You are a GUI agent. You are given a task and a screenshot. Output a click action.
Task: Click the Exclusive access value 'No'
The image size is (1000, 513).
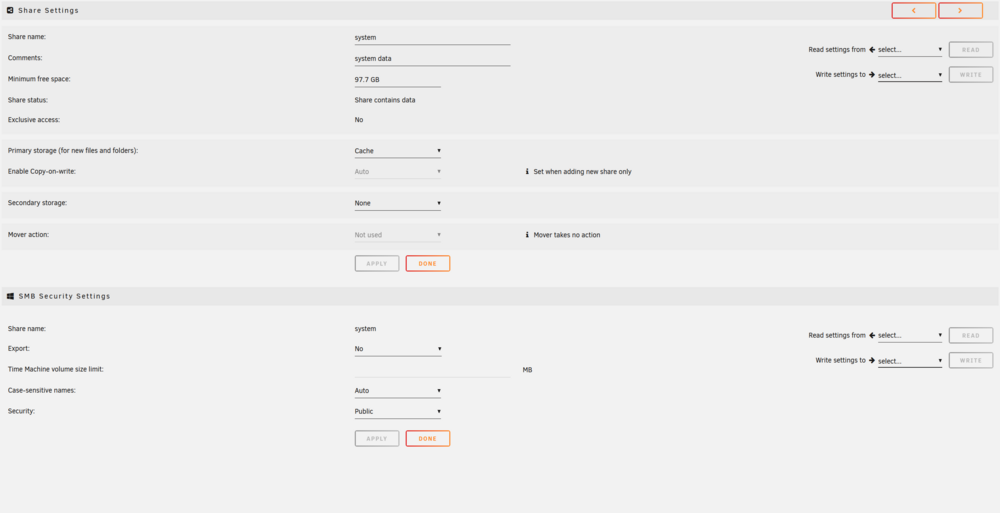pyautogui.click(x=359, y=119)
